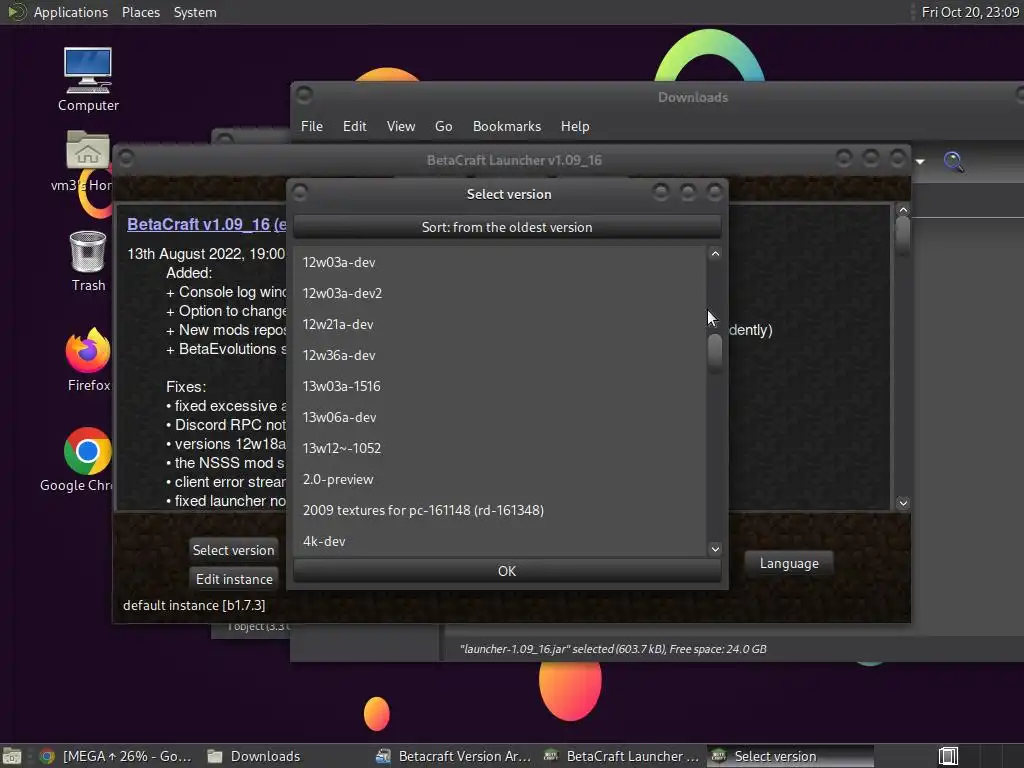The height and width of the screenshot is (768, 1024).
Task: Click the dropdown arrow beside the search icon
Action: pyautogui.click(x=920, y=161)
